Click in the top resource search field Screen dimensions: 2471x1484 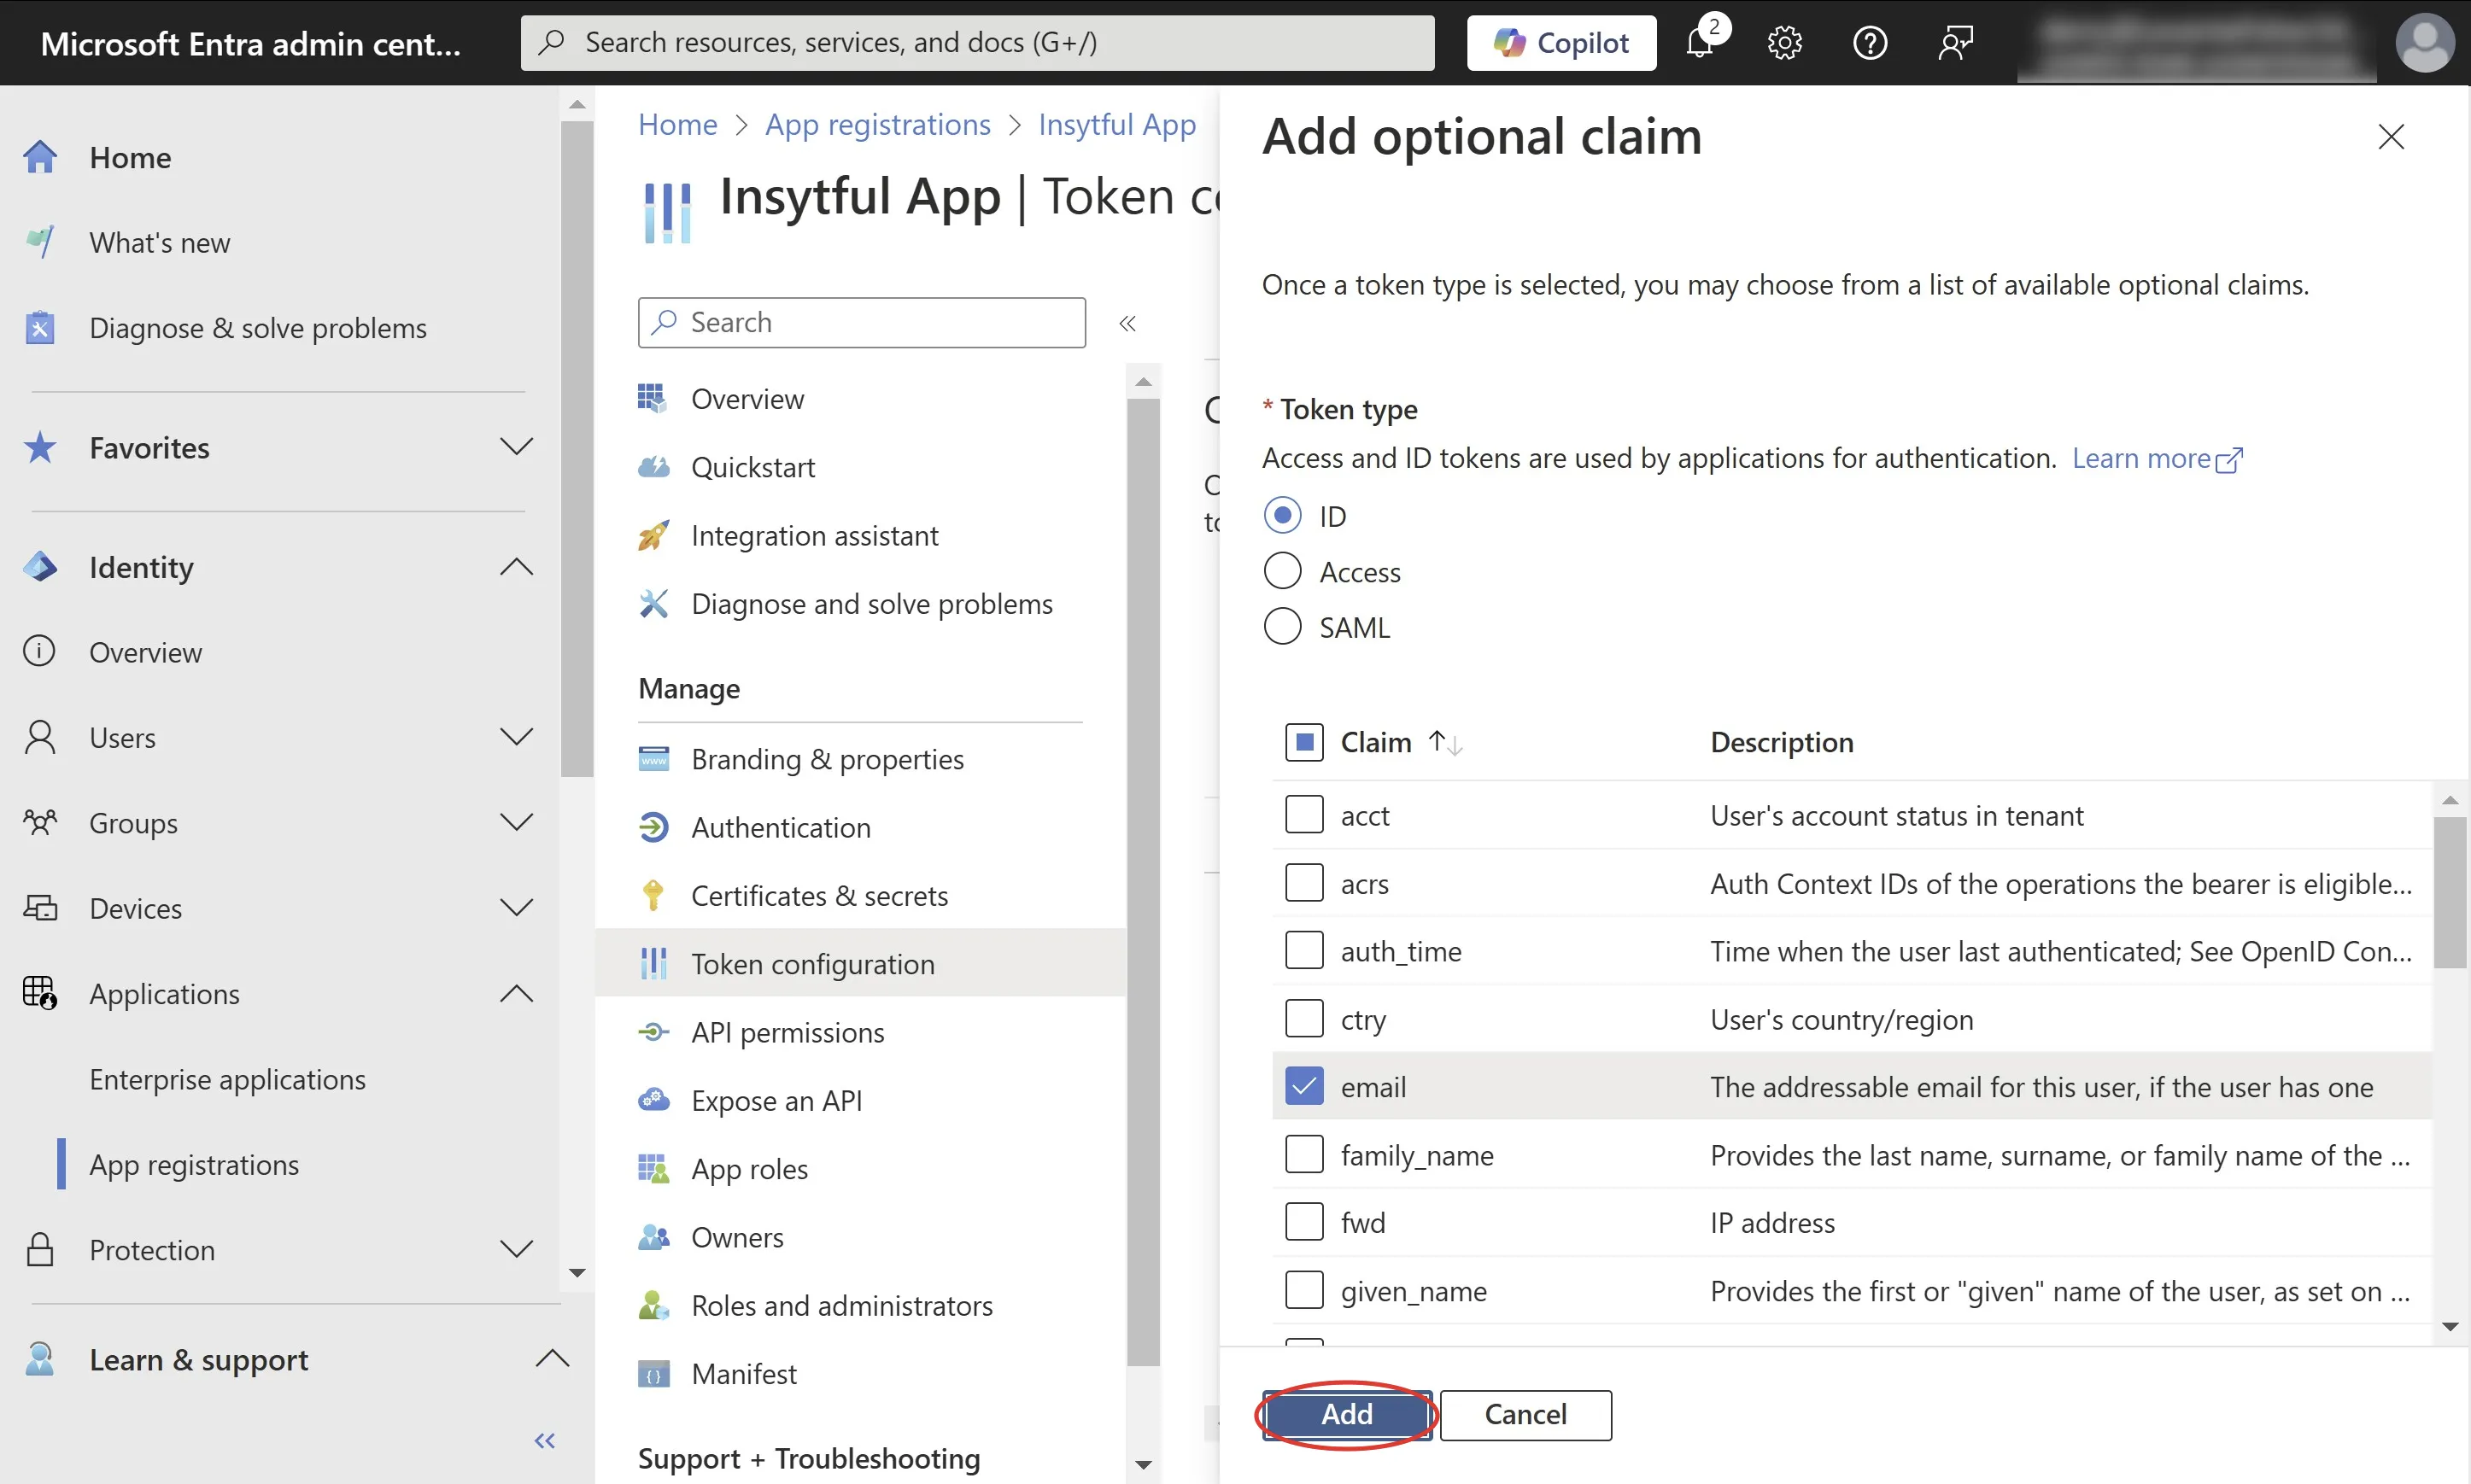(976, 43)
